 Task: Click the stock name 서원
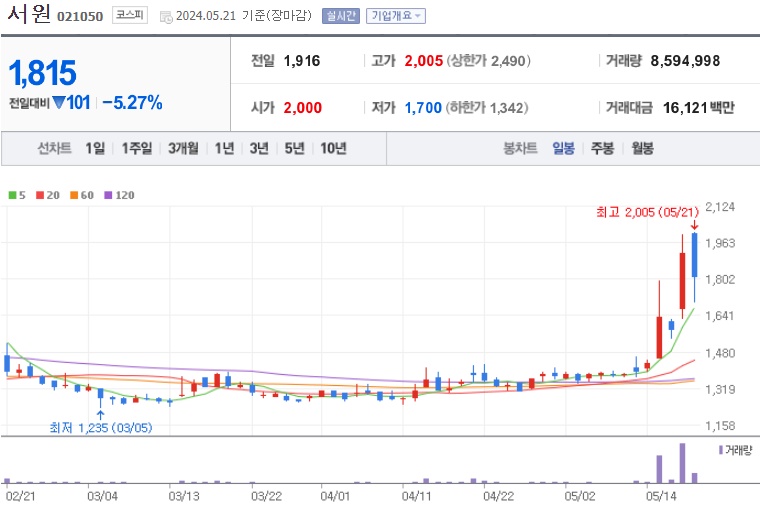click(x=29, y=13)
